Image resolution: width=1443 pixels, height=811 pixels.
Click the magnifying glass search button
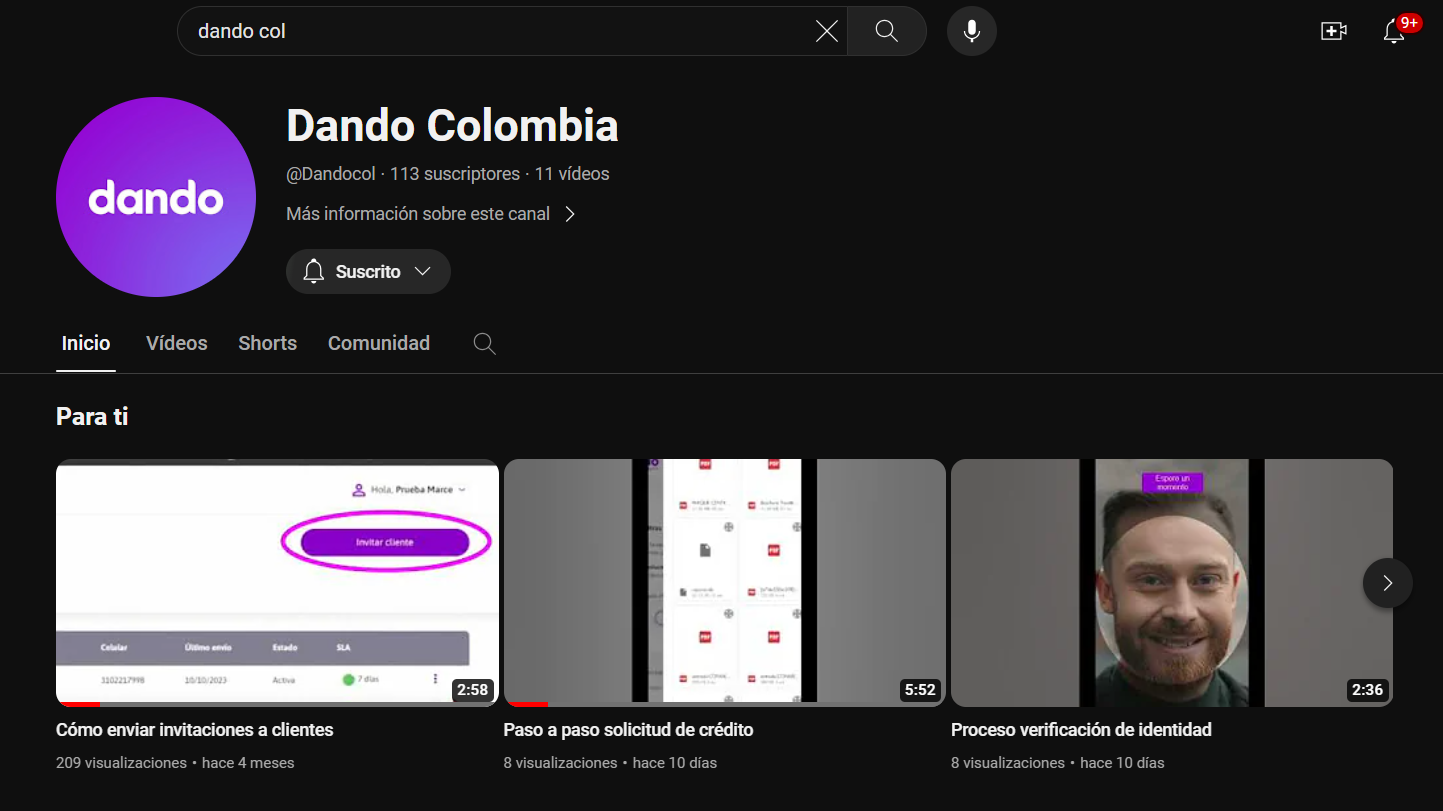(887, 31)
